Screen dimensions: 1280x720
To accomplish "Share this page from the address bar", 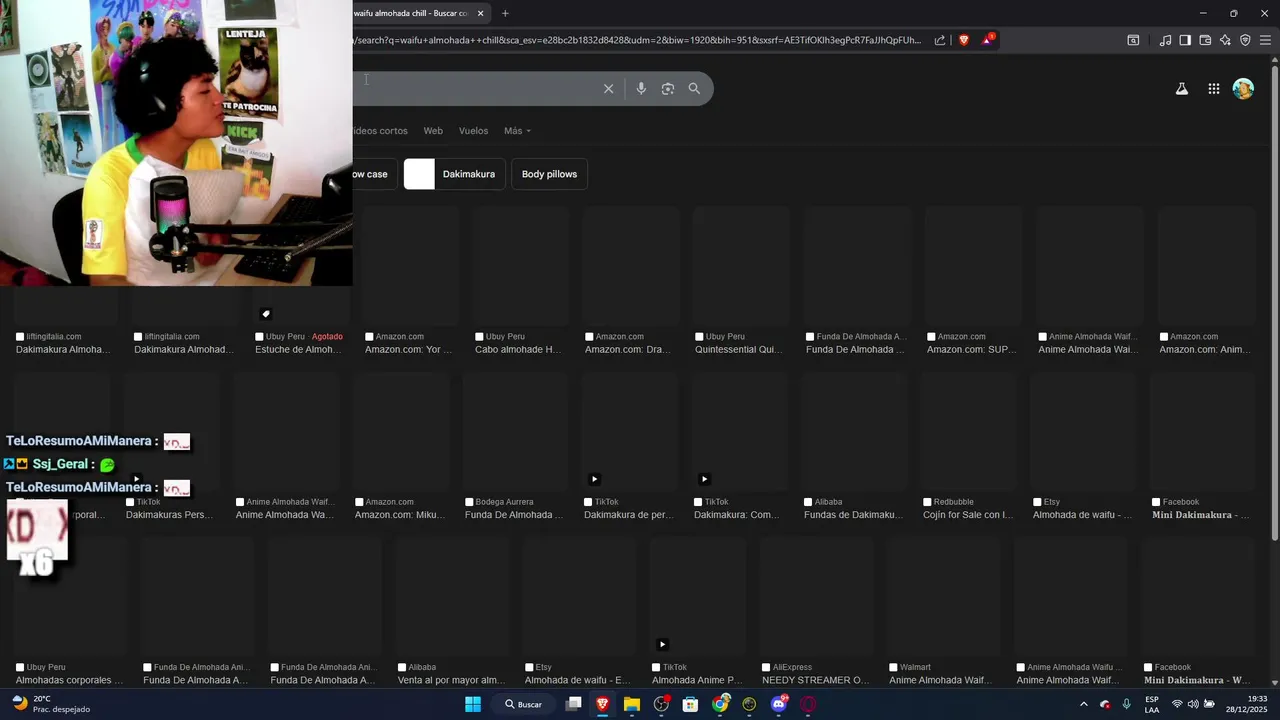I will 940,40.
